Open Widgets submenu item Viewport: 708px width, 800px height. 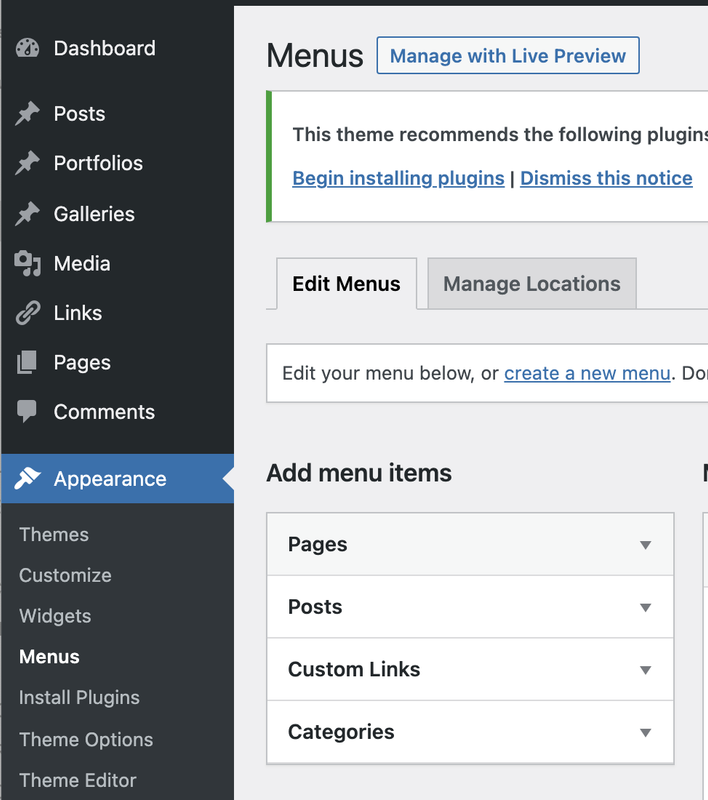(x=55, y=616)
